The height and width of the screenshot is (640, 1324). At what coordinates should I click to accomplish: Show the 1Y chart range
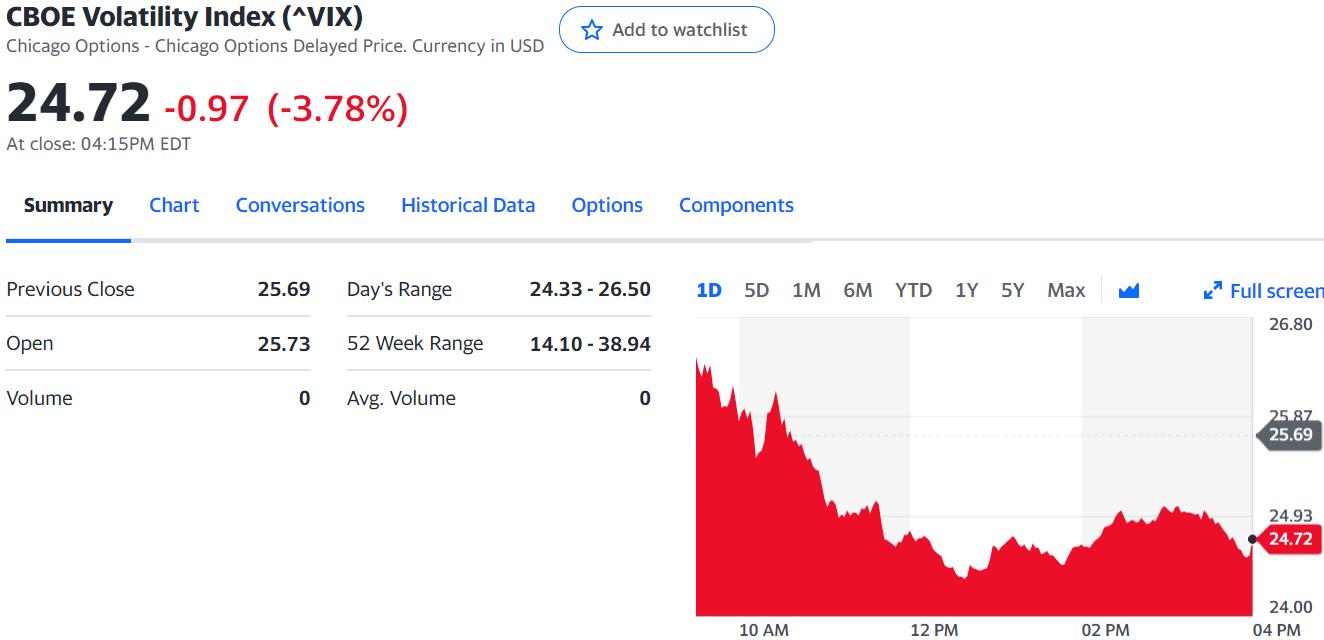pyautogui.click(x=966, y=290)
